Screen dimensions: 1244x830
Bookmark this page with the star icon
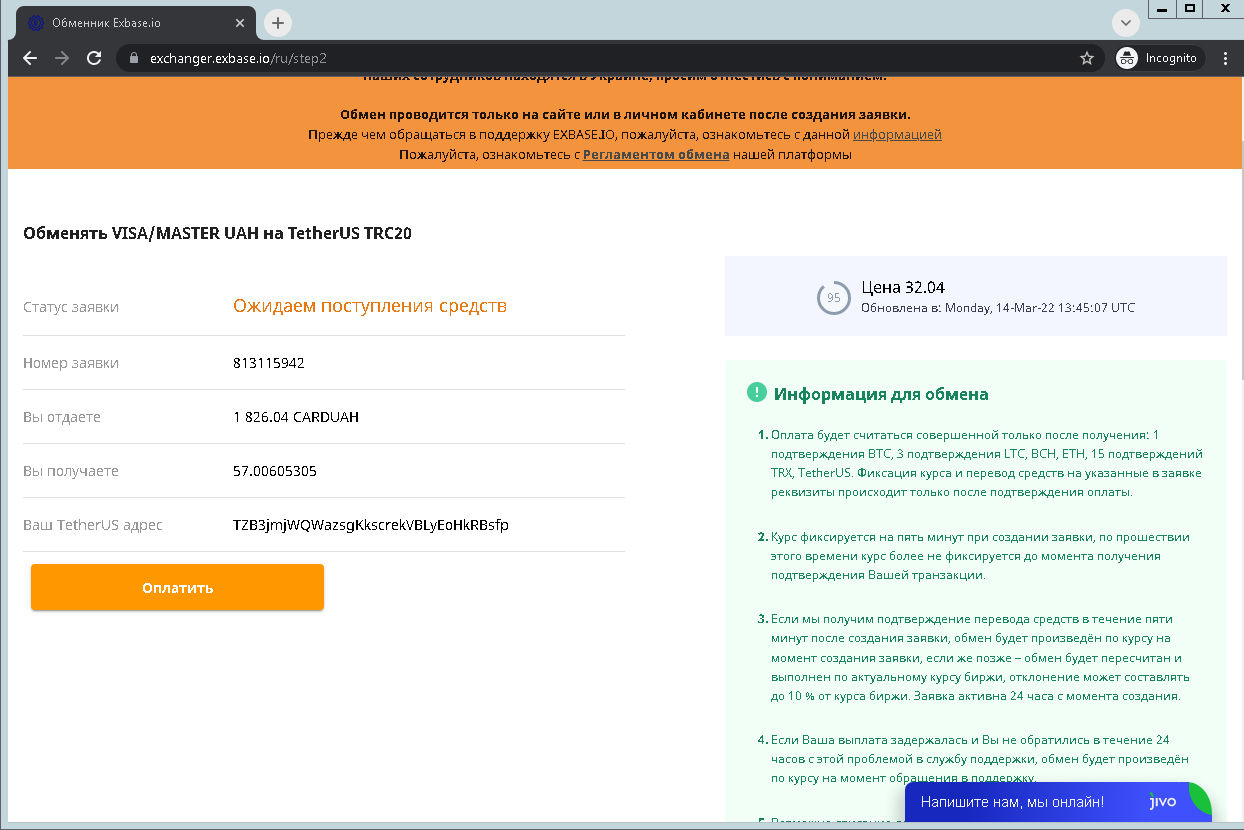(1087, 58)
